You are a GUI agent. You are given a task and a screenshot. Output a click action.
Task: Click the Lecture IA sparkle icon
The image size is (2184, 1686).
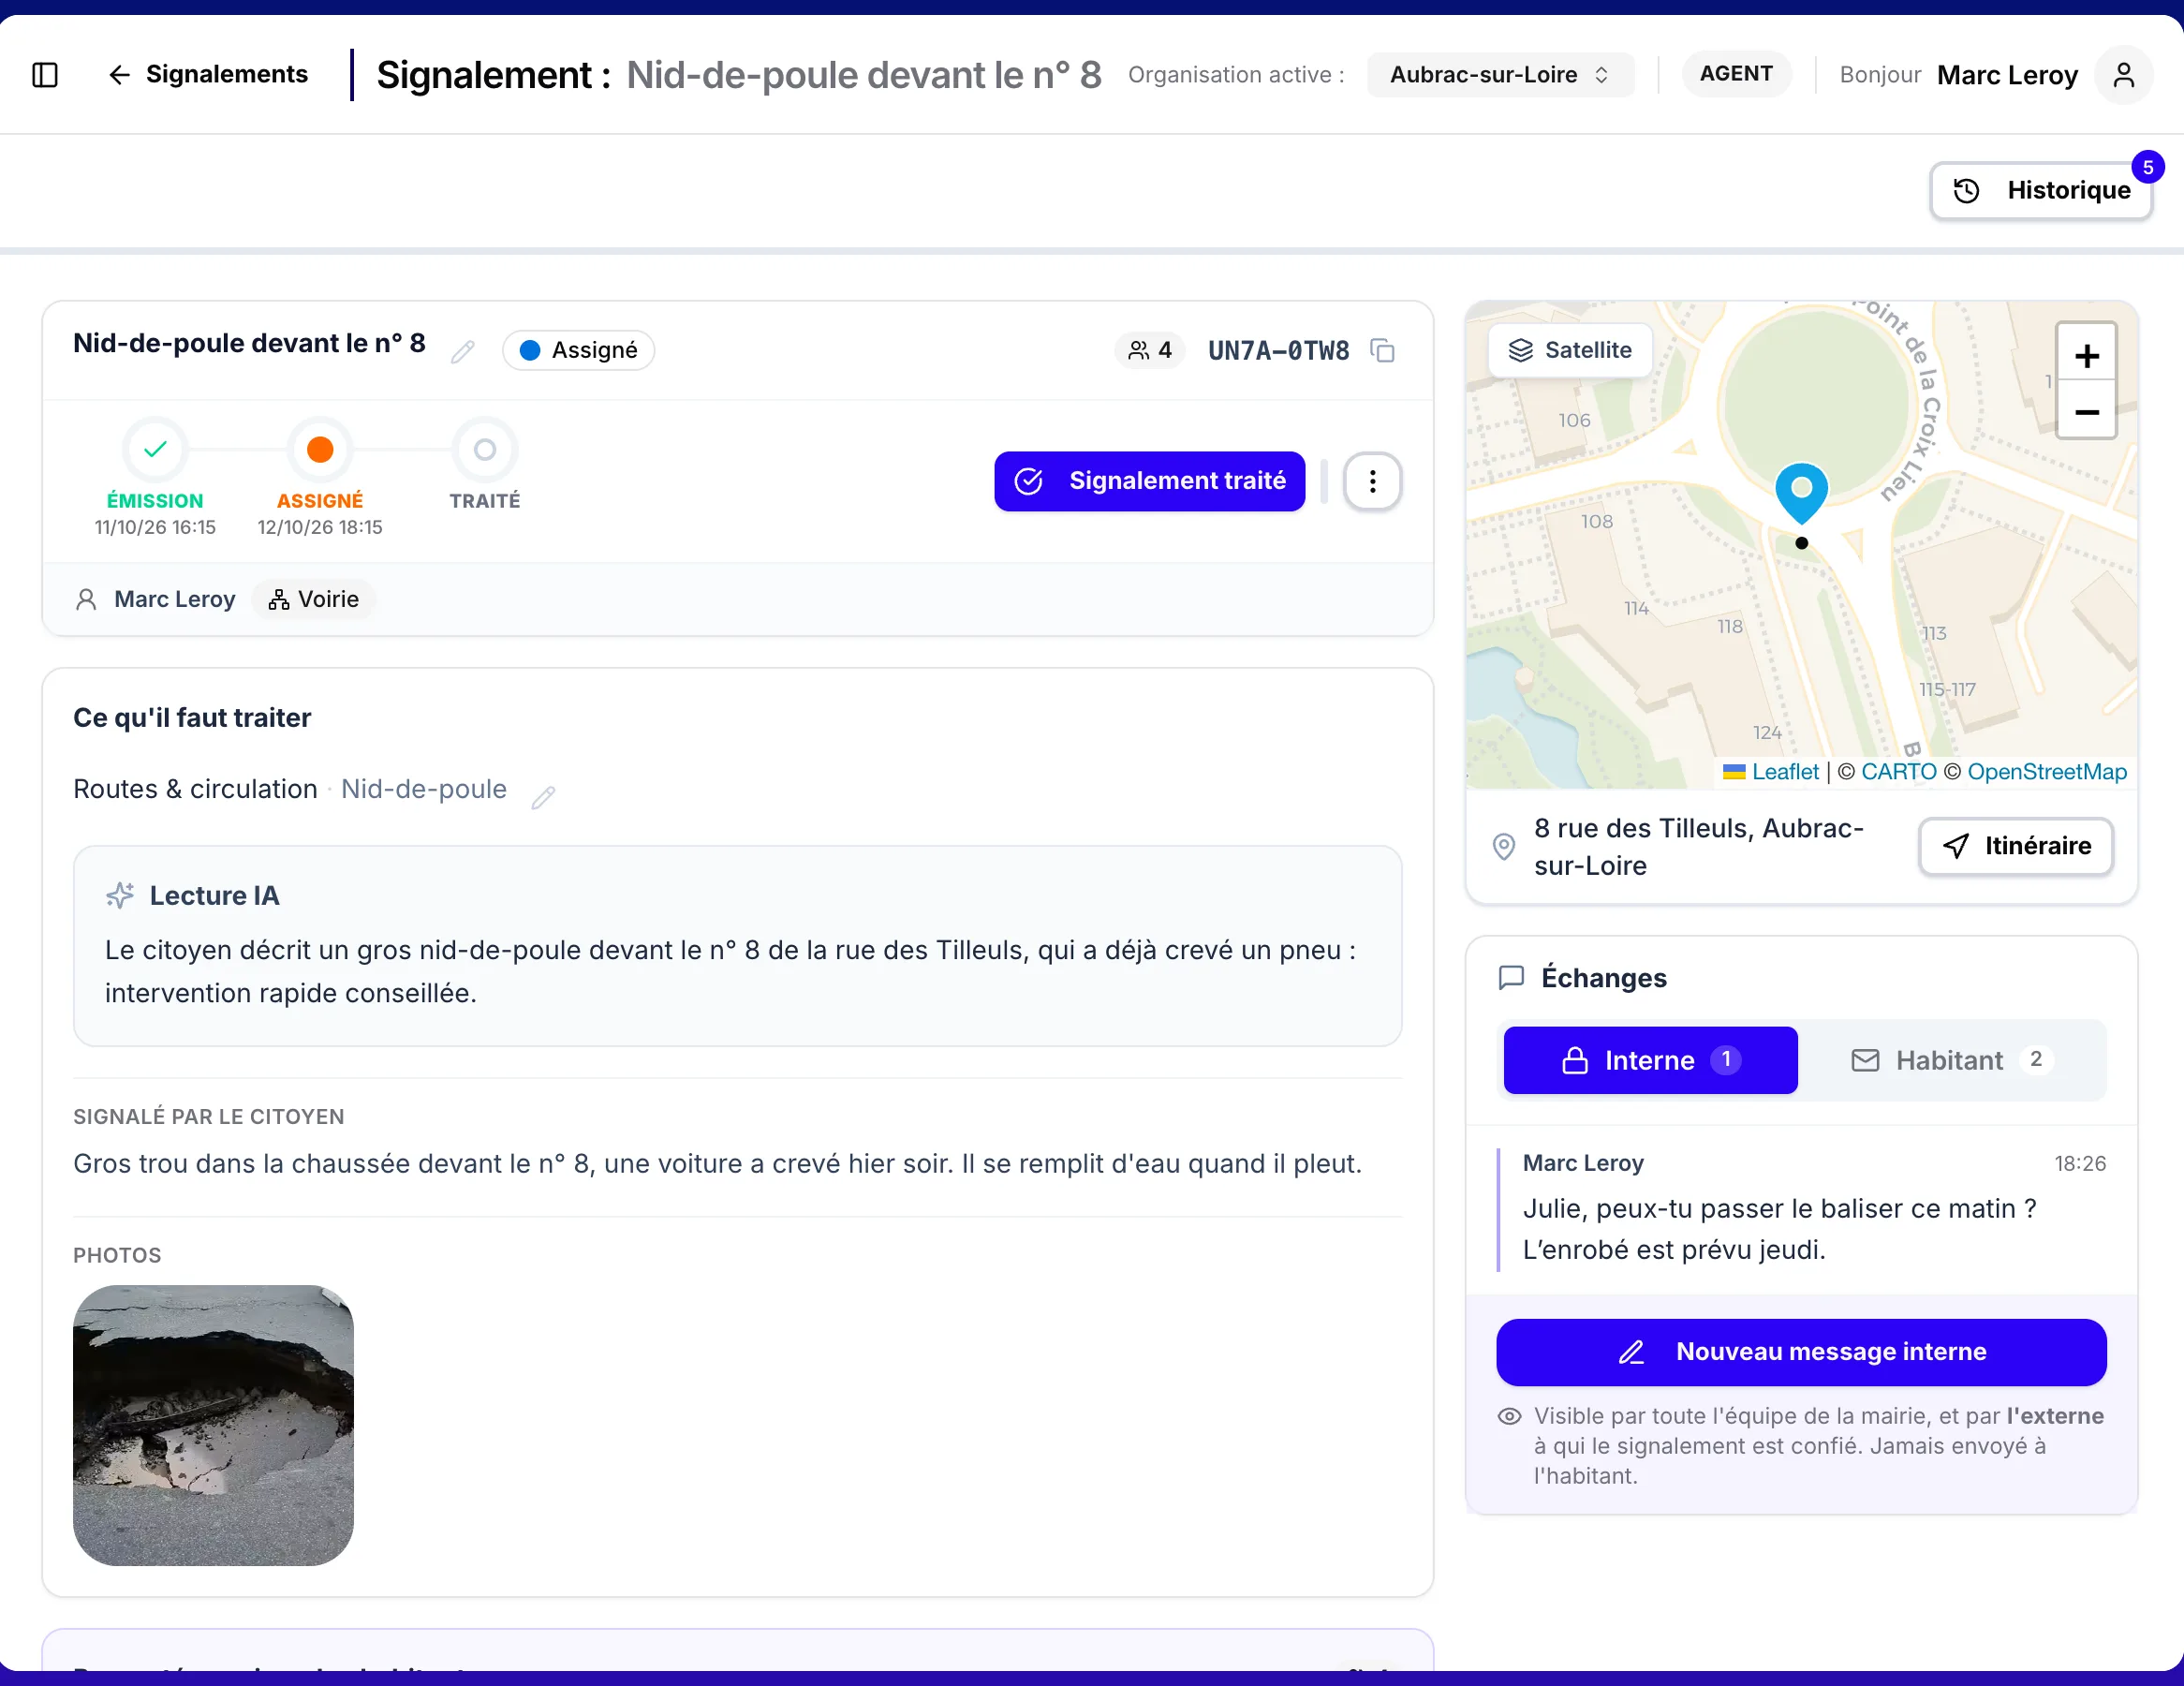coord(120,895)
